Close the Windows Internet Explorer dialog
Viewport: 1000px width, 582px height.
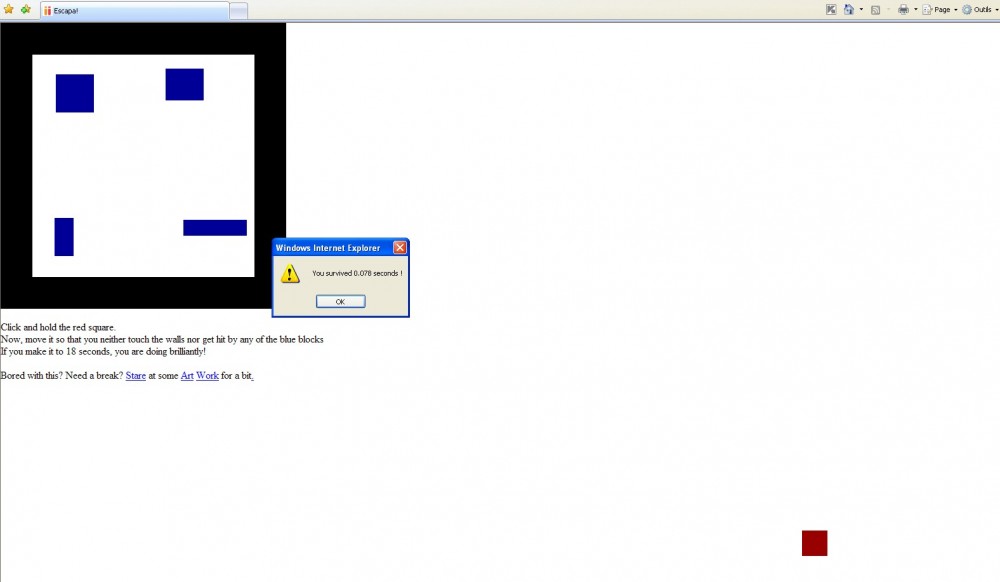coord(400,248)
